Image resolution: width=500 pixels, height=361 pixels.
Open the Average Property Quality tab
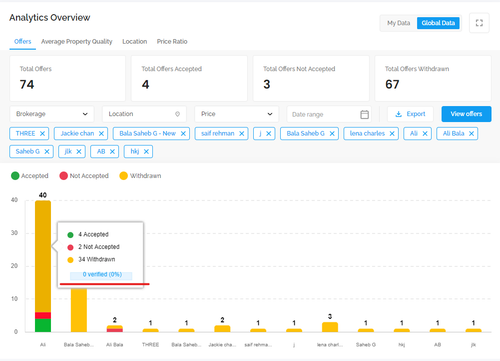(x=77, y=42)
